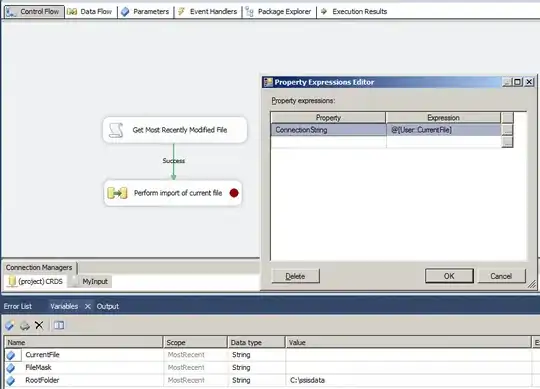The width and height of the screenshot is (540, 389).
Task: Click the Delete Variable X icon
Action: click(39, 325)
